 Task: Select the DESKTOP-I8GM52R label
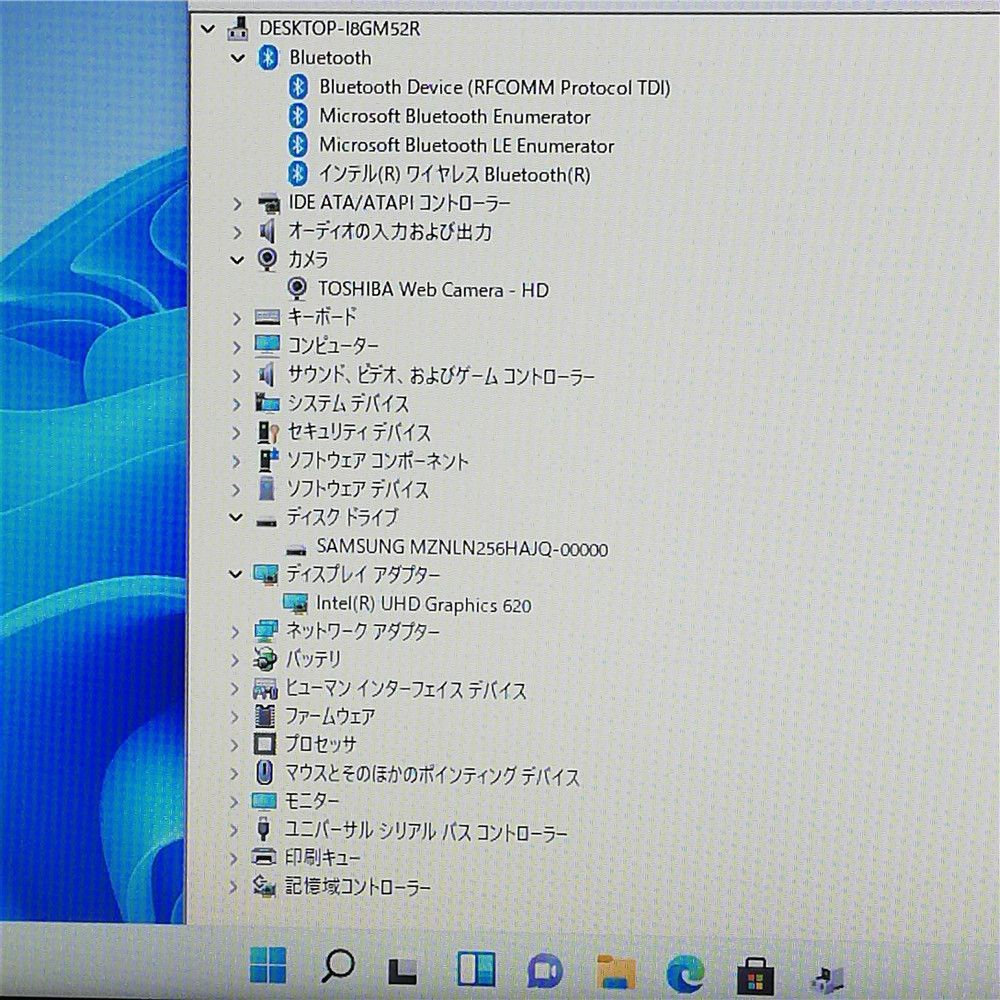click(339, 29)
